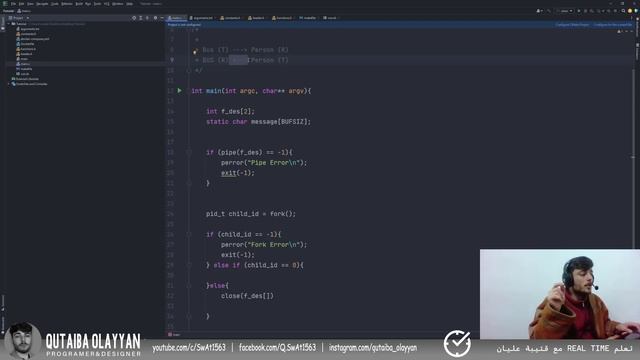The width and height of the screenshot is (640, 360).
Task: Click the Tutorial breadcrumb in the navigation bar
Action: [8, 11]
